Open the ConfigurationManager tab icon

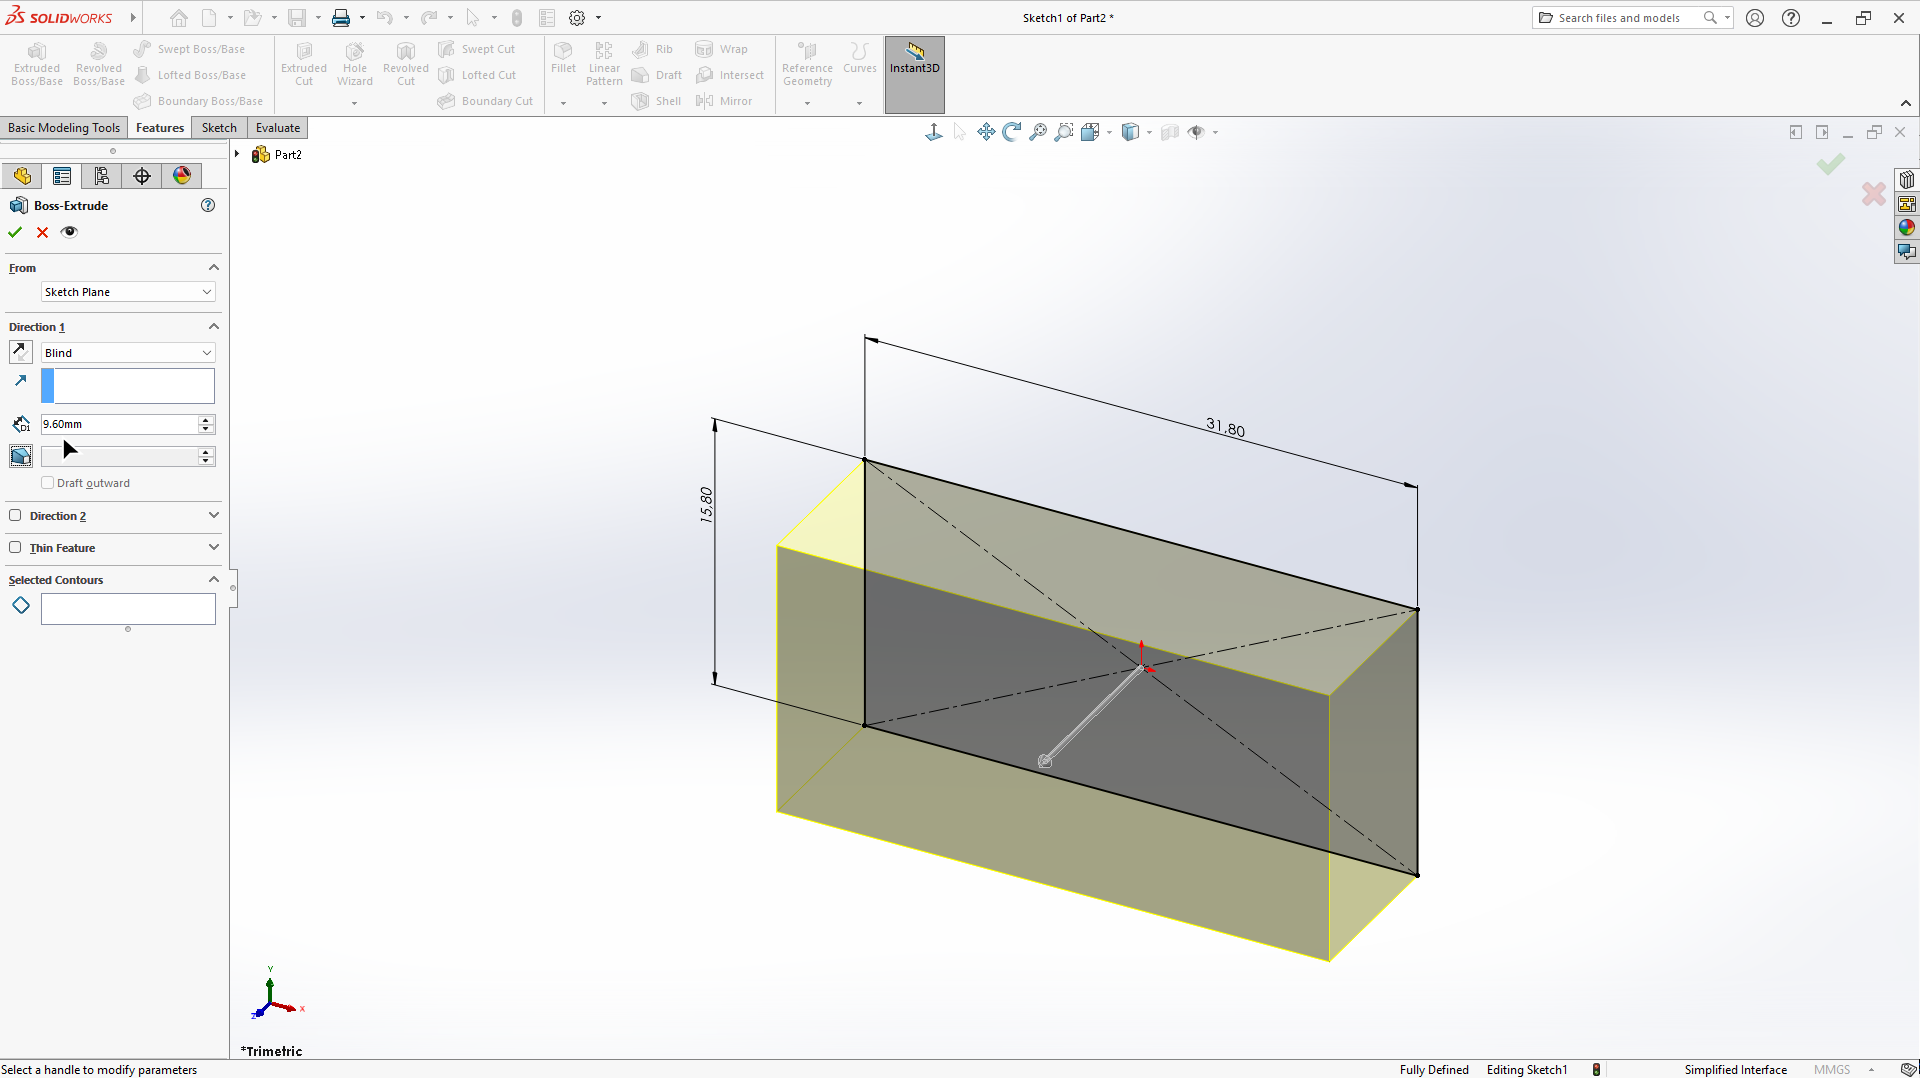[x=101, y=176]
